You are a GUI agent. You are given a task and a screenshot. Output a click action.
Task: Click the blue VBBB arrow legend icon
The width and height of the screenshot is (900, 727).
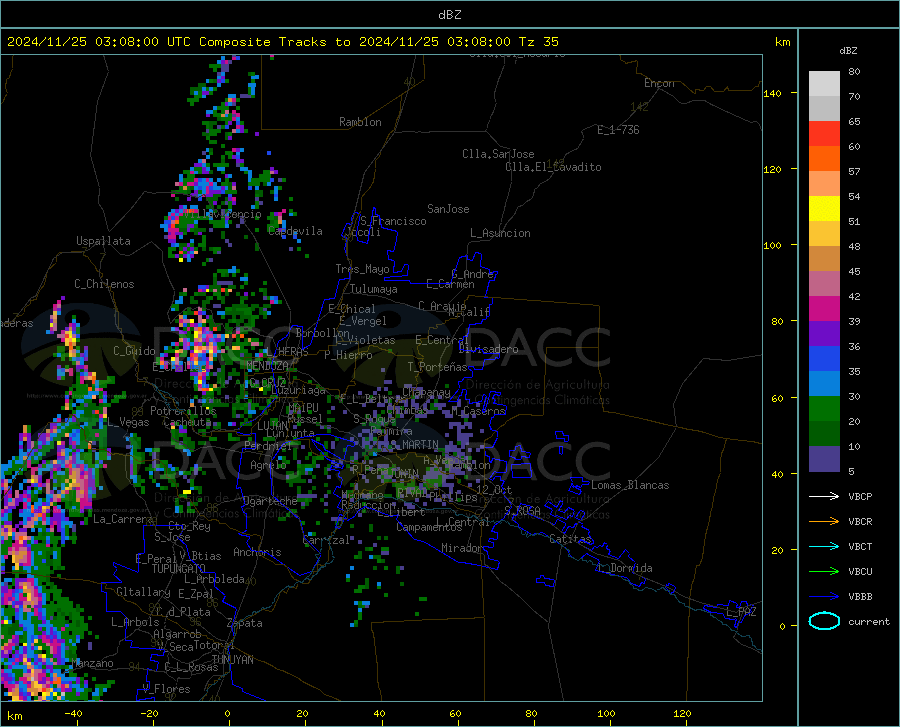tap(824, 597)
